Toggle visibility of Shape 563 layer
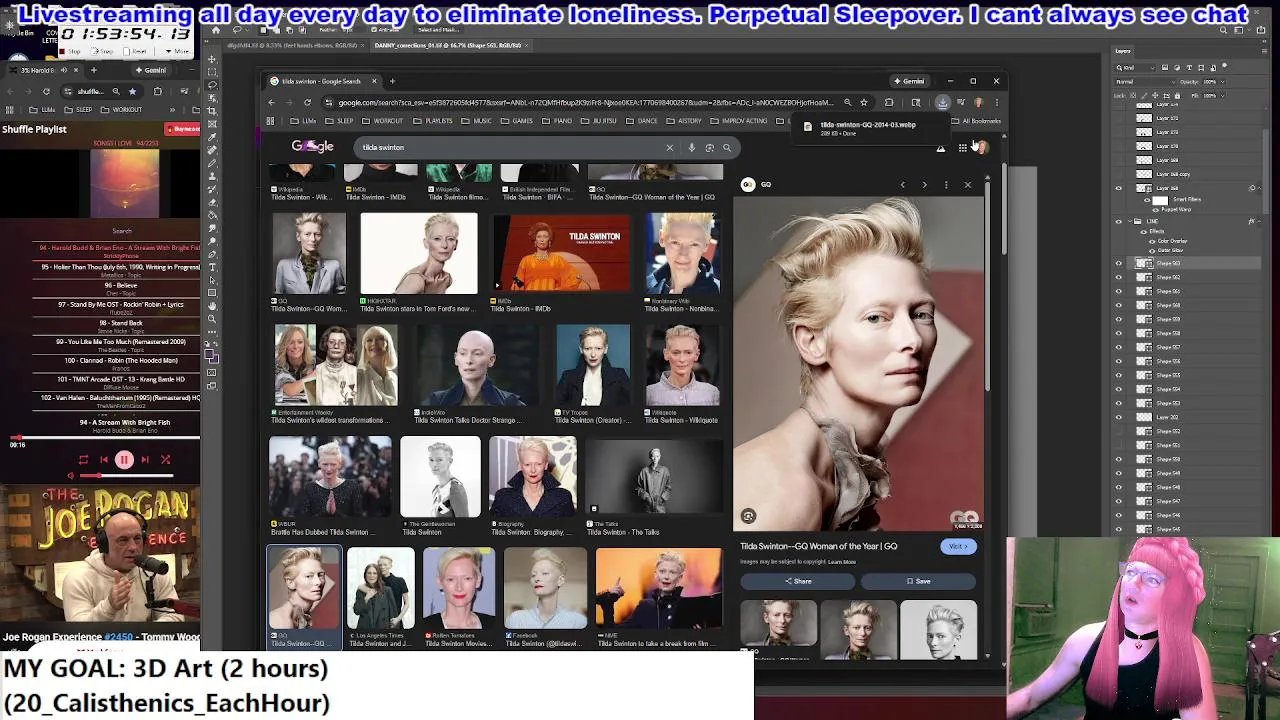The width and height of the screenshot is (1280, 720). point(1119,263)
